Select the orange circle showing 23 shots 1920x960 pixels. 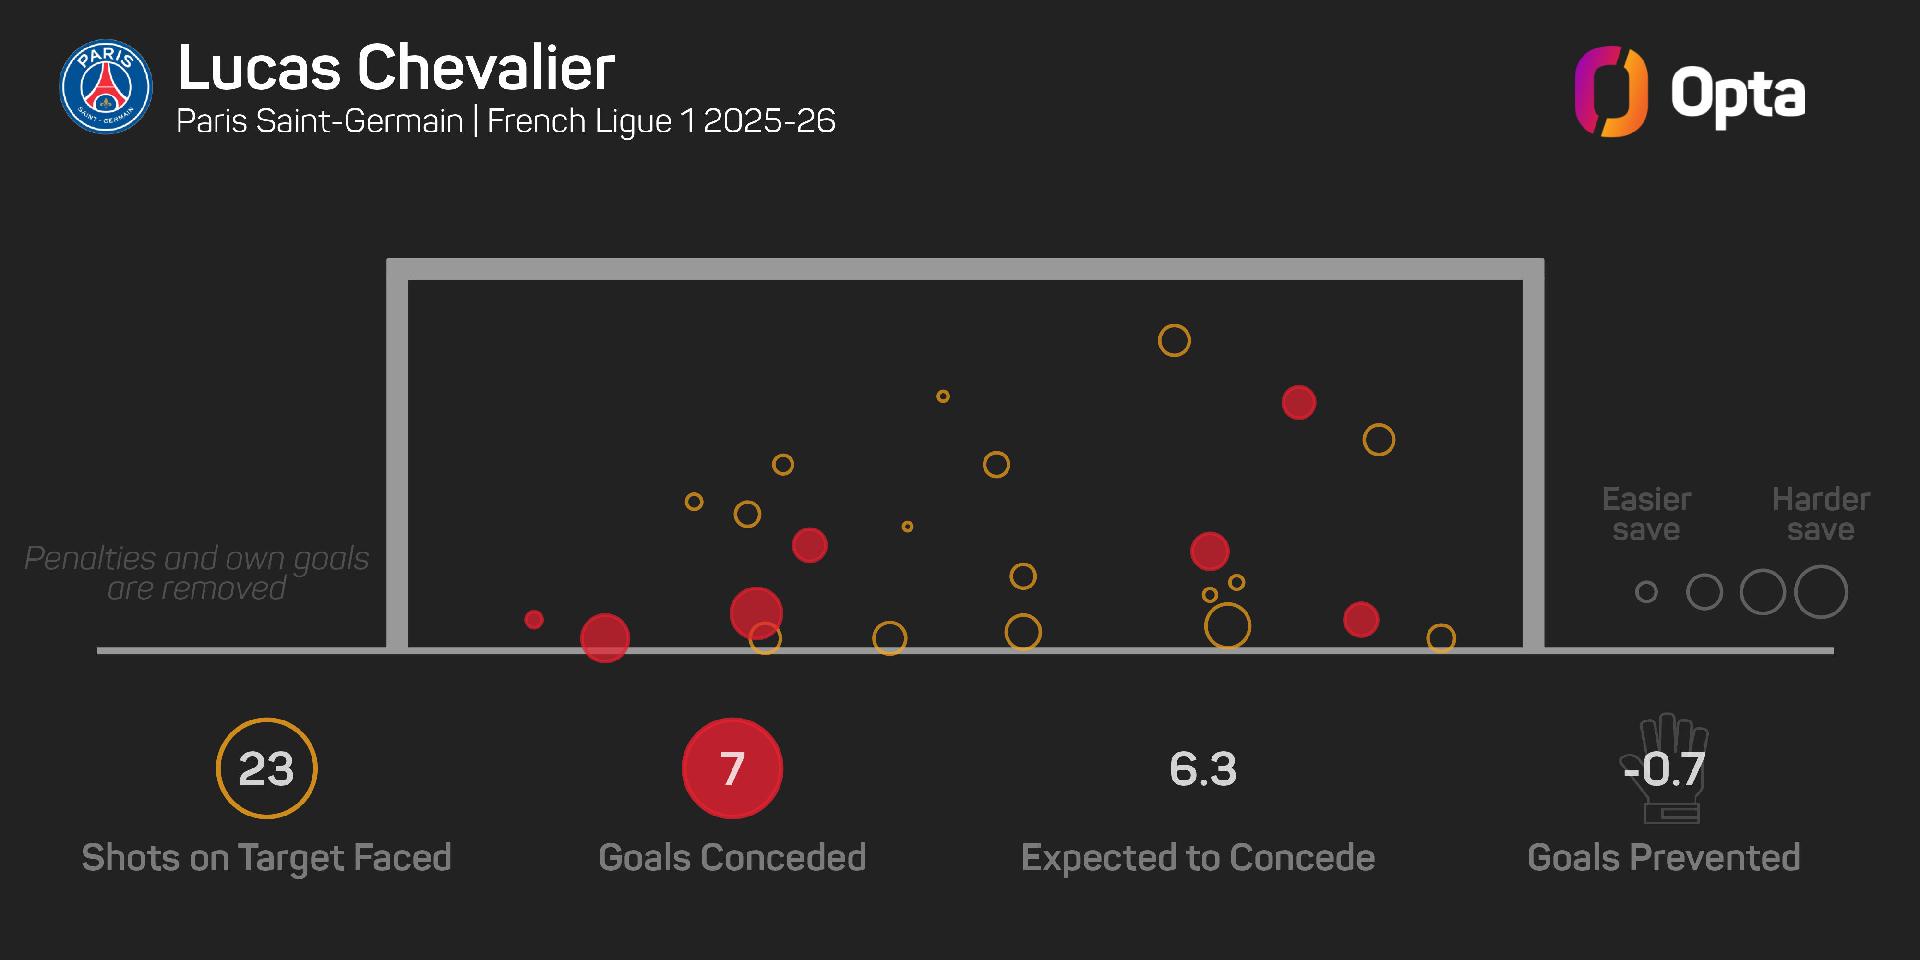[266, 769]
